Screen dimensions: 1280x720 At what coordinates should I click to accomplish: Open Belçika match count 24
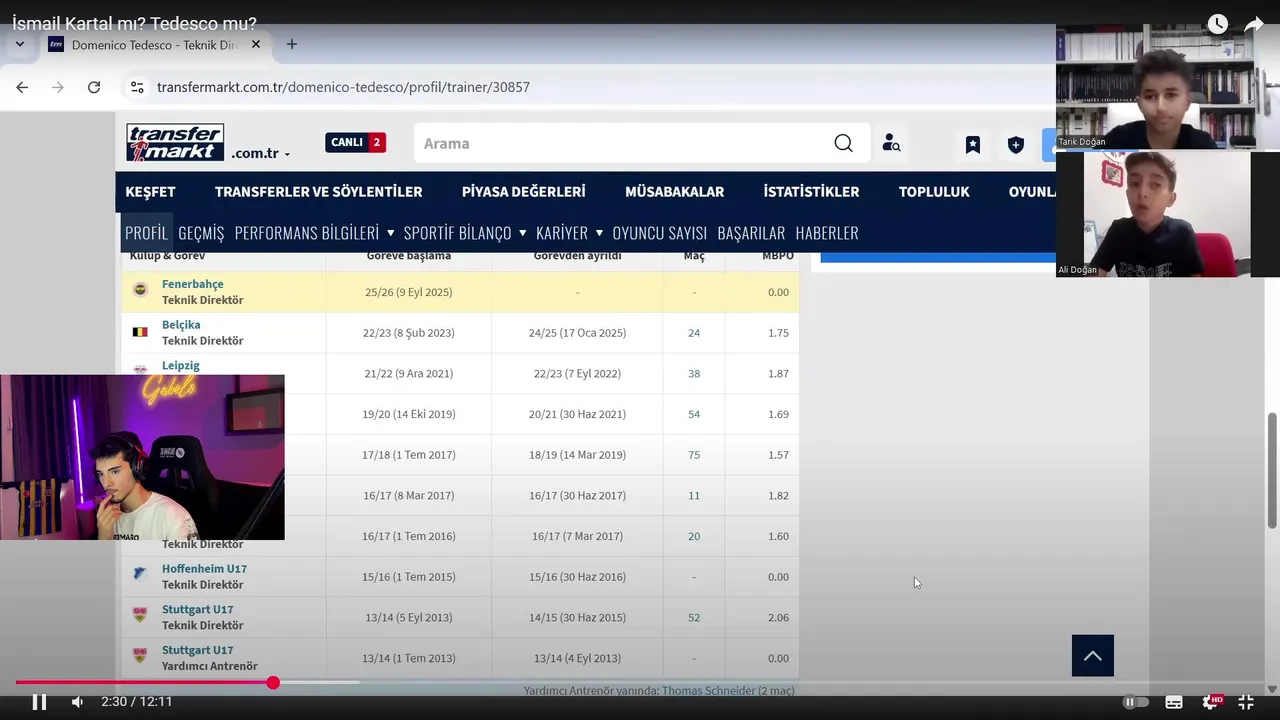(694, 333)
